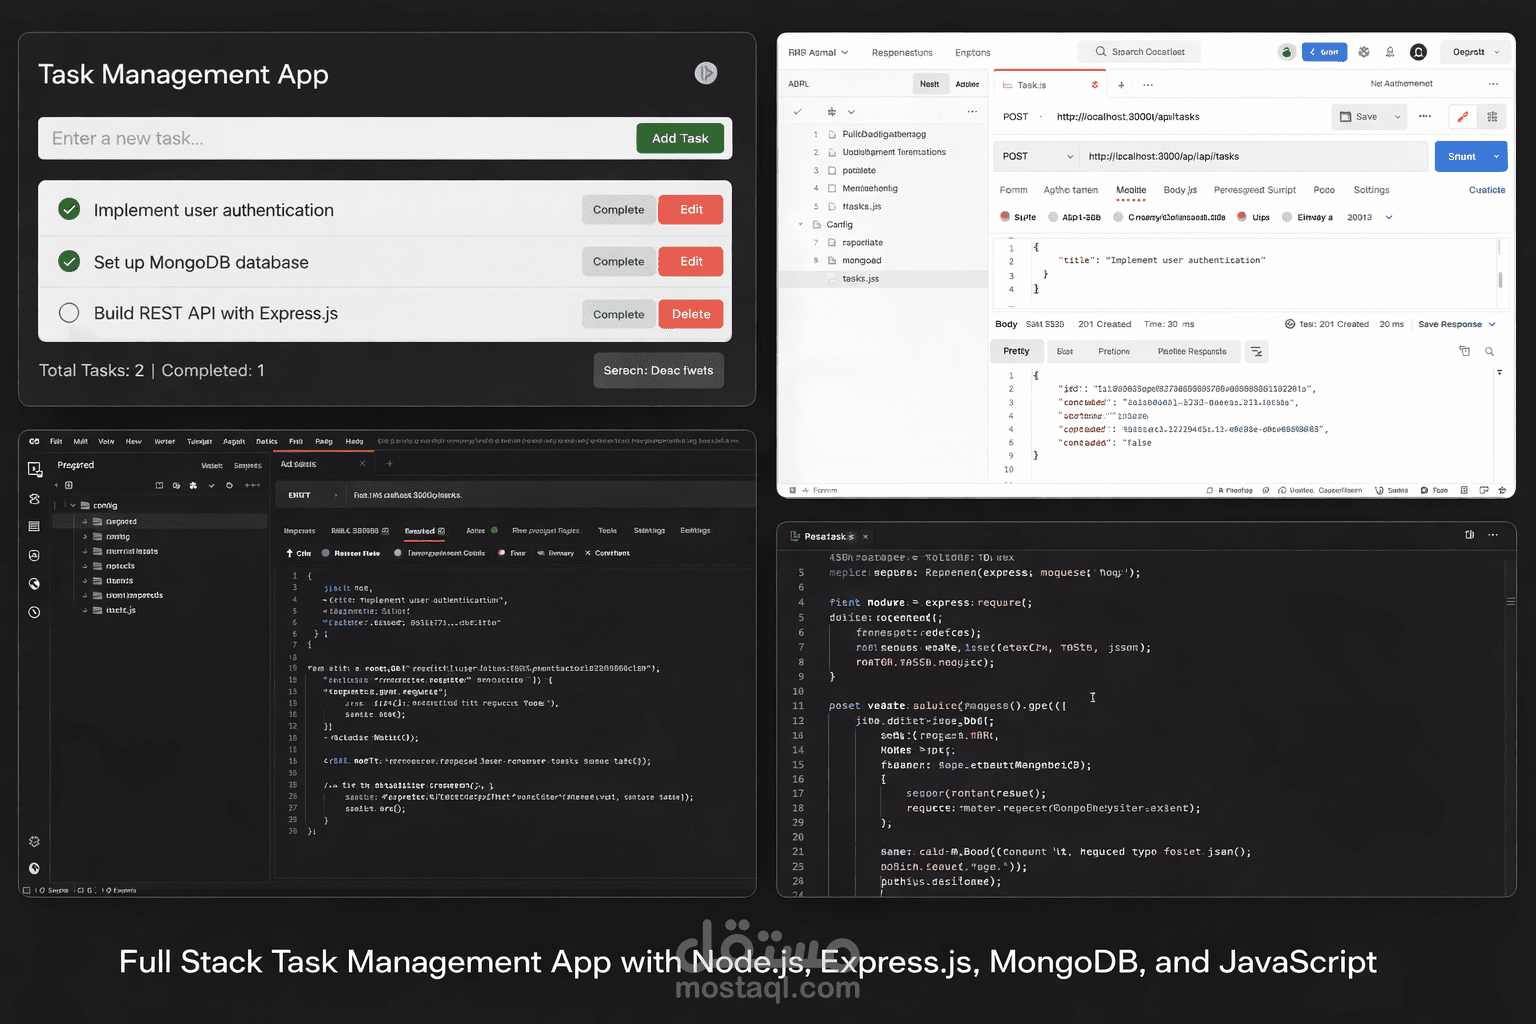This screenshot has width=1536, height=1024.
Task: Search the response body with the magnifier icon
Action: click(x=1489, y=351)
